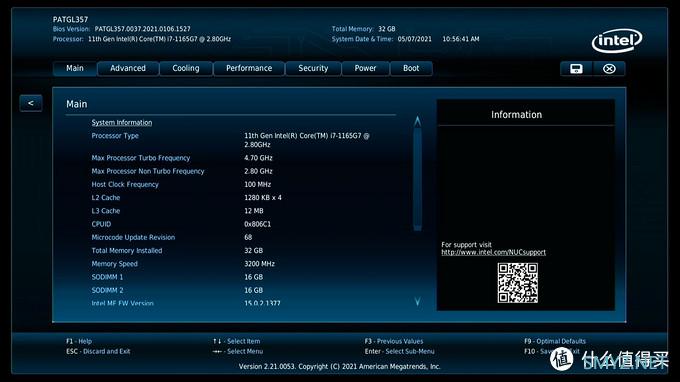Click the back arrow button
This screenshot has width=680, height=382.
click(31, 103)
